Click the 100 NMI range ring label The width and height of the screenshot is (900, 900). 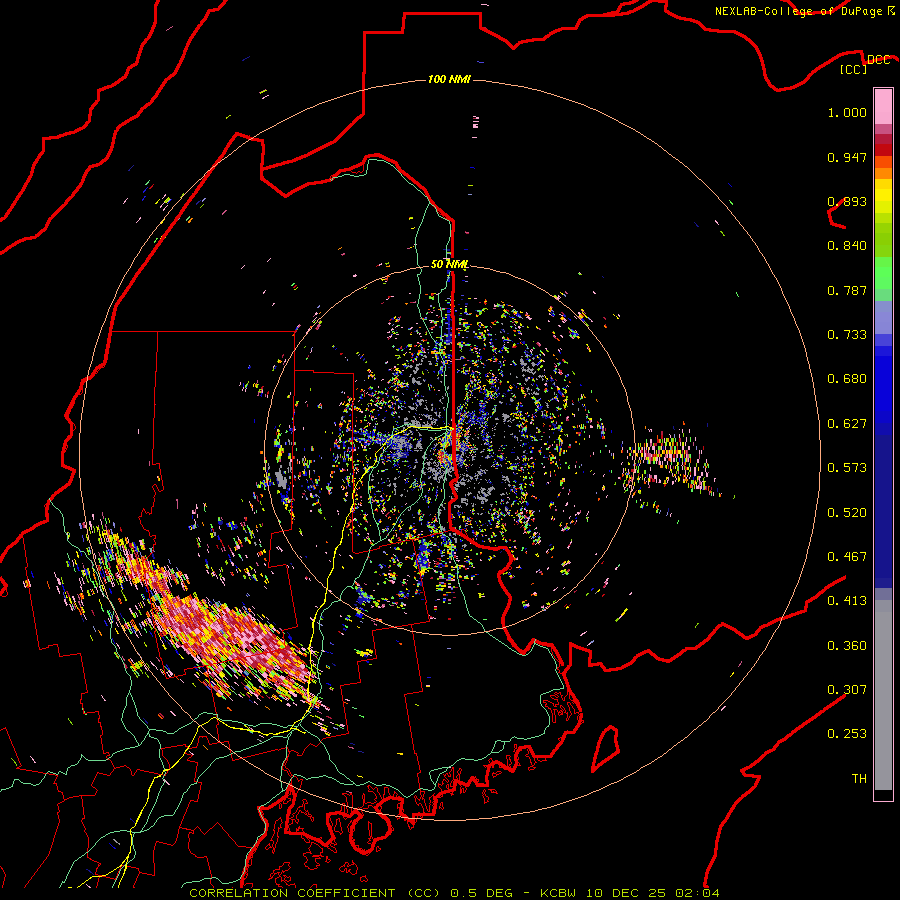pos(449,79)
